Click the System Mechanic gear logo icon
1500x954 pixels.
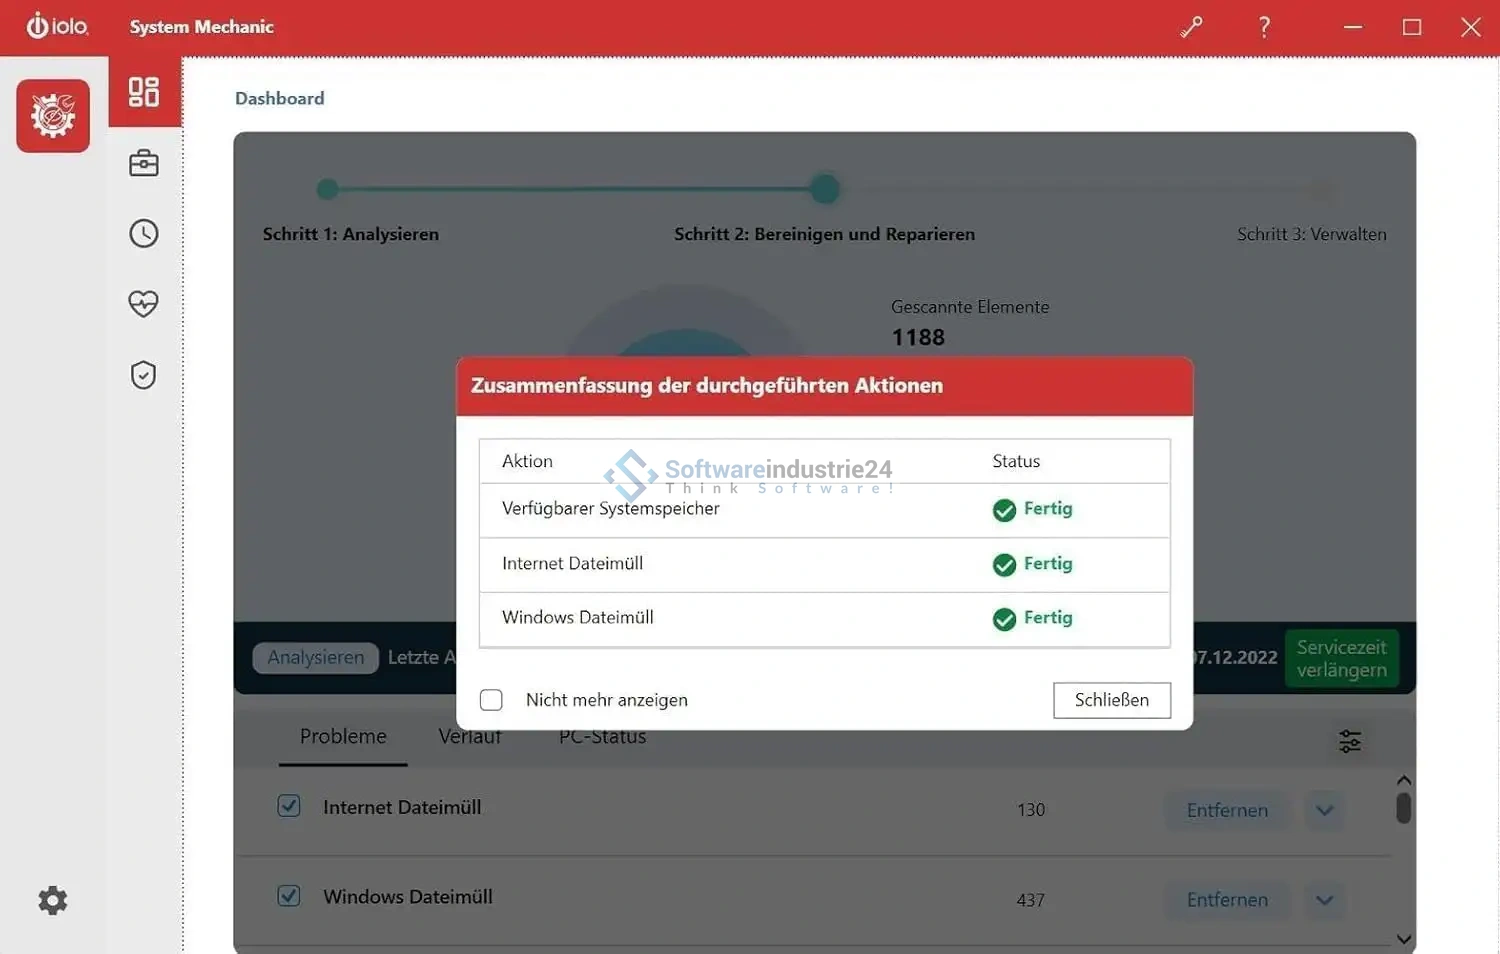click(53, 116)
